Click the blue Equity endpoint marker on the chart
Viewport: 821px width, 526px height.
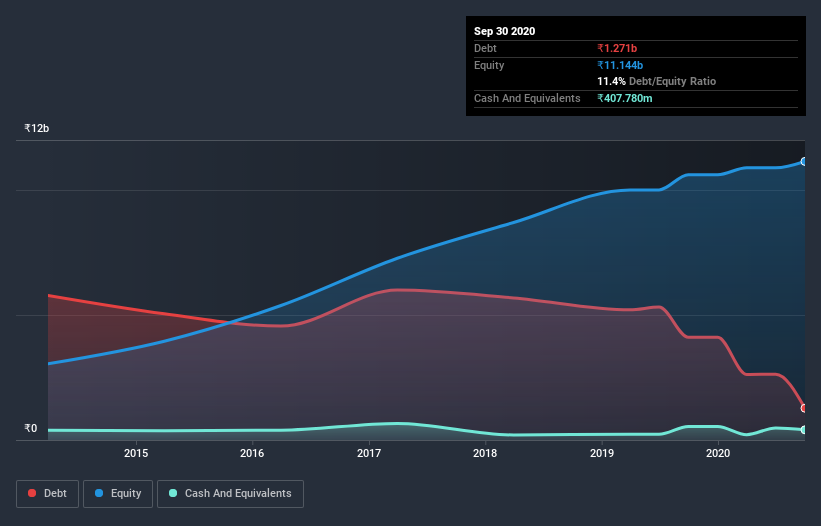pos(804,162)
